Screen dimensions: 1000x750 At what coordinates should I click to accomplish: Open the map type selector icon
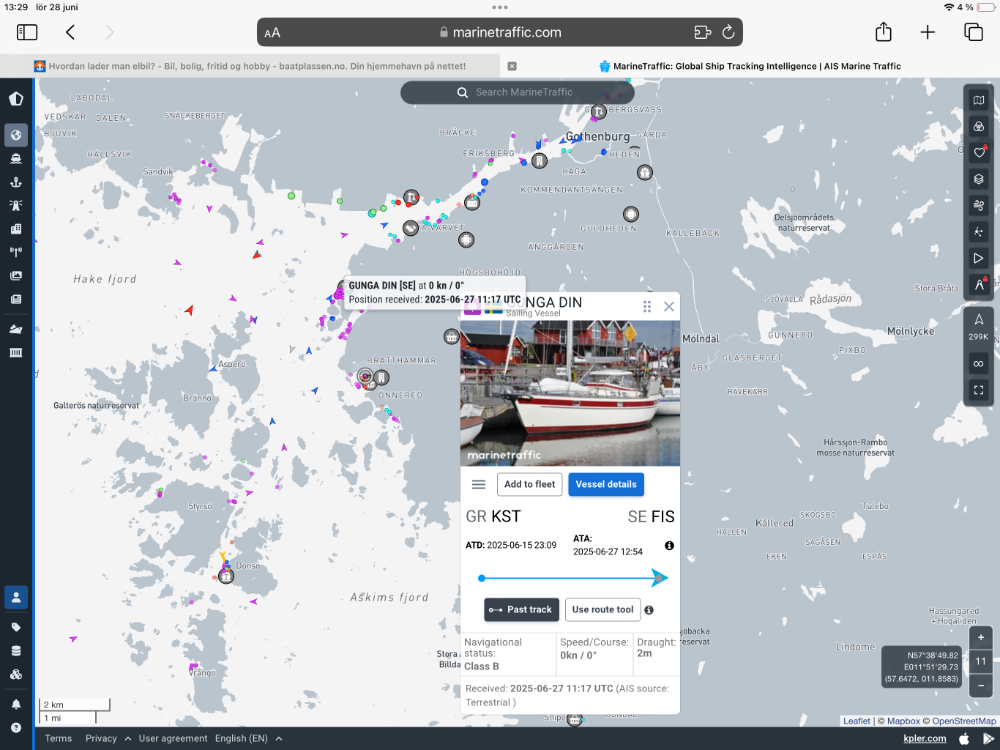pos(978,100)
